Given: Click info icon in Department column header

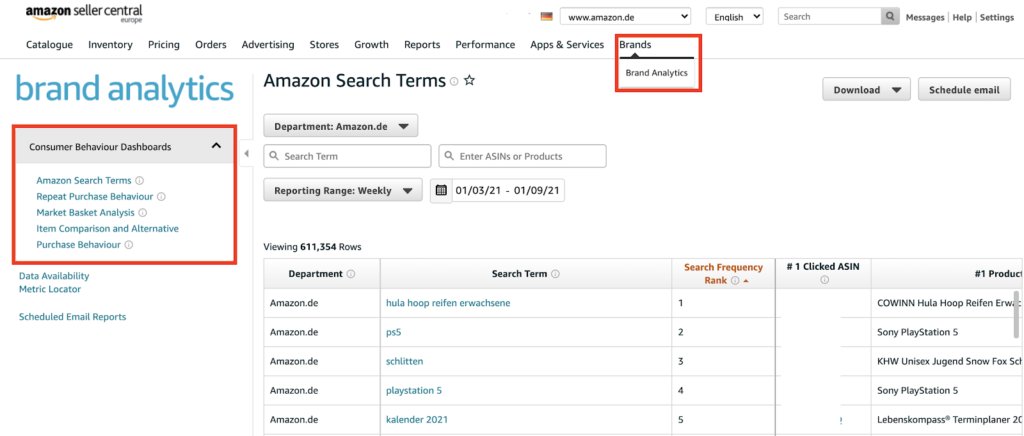Looking at the screenshot, I should 351,274.
